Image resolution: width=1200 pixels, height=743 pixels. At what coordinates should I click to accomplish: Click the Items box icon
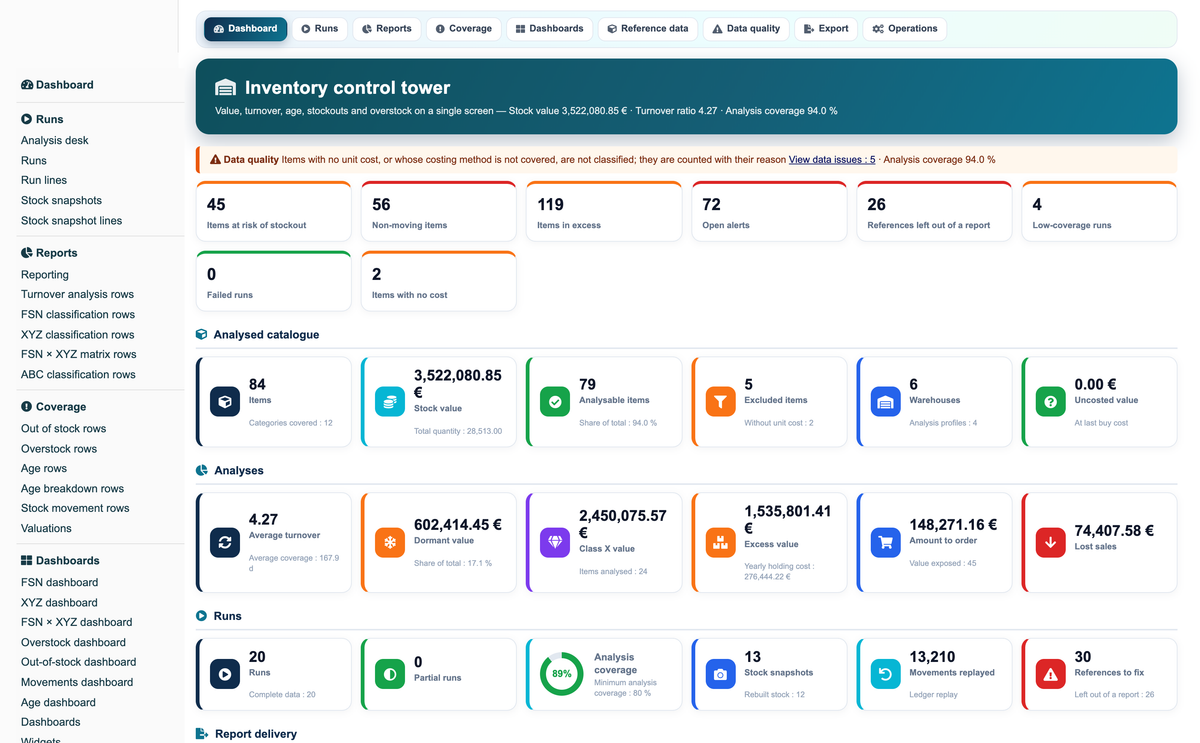225,402
